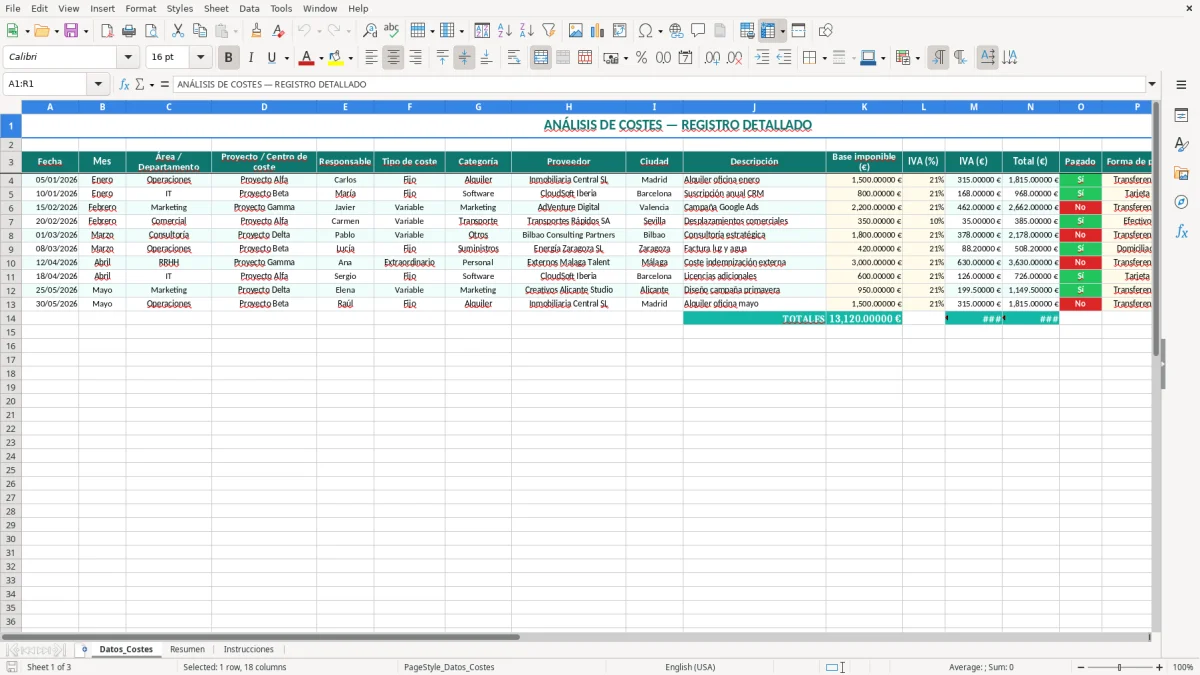Click the Cut scissors icon
Image resolution: width=1200 pixels, height=675 pixels.
click(x=178, y=31)
